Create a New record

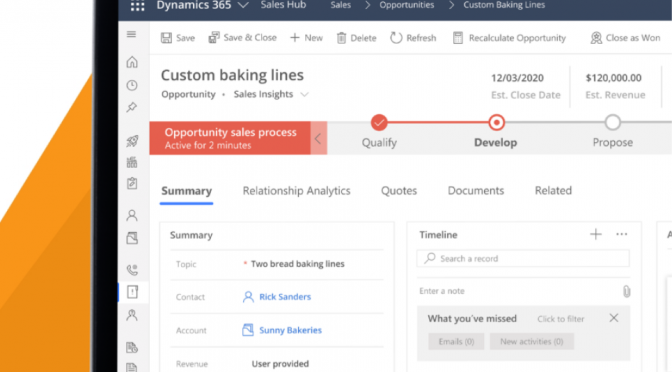tap(306, 38)
